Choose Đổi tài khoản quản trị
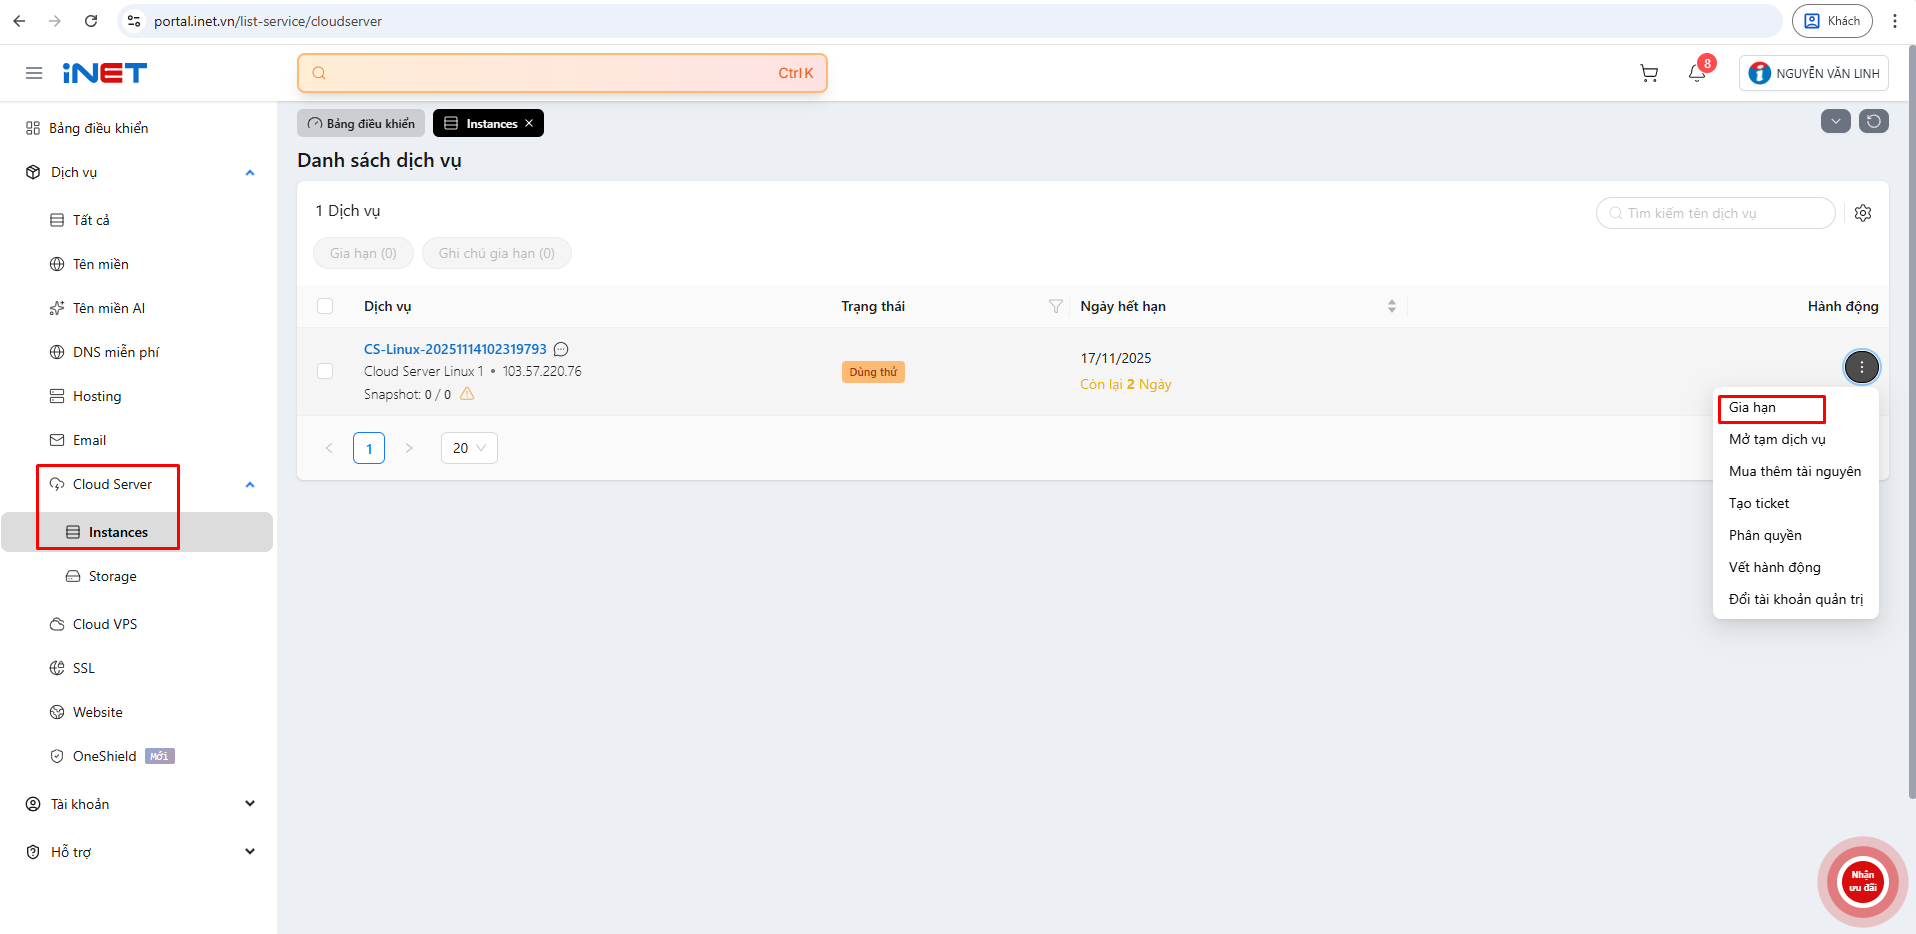Screen dimensions: 1916x934 [1795, 600]
